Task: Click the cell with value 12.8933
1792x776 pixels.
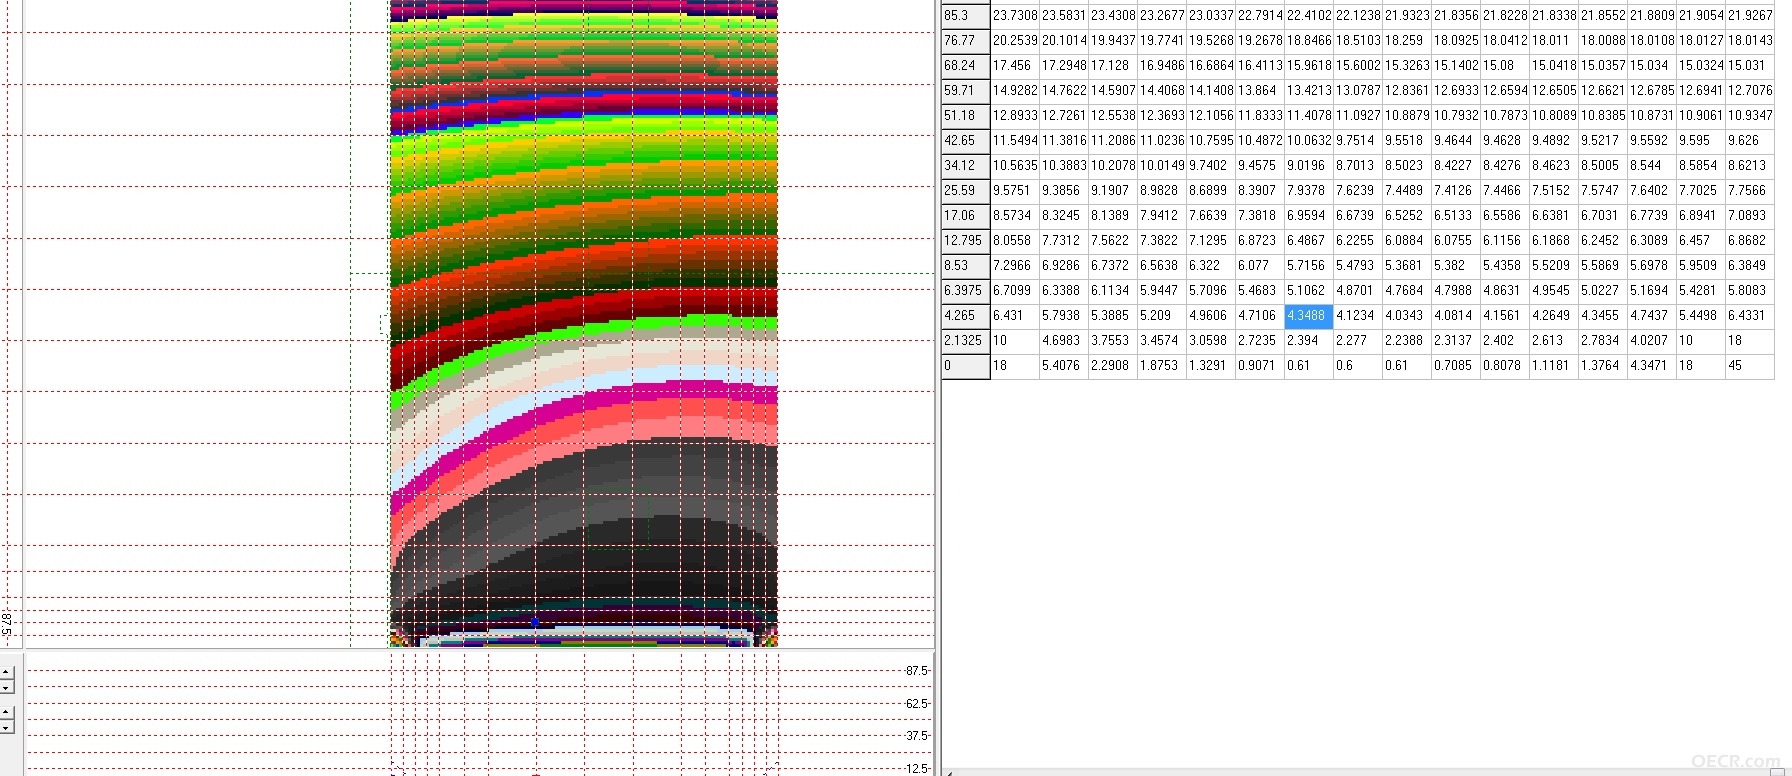Action: [1015, 116]
